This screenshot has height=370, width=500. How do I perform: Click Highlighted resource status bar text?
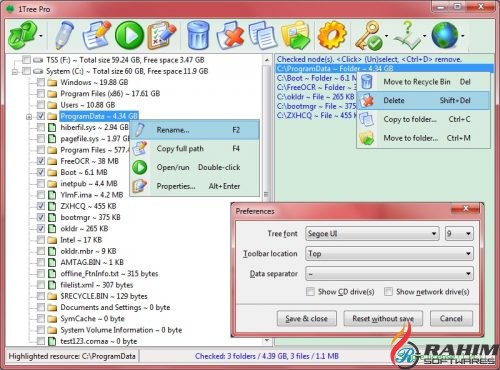(x=72, y=356)
